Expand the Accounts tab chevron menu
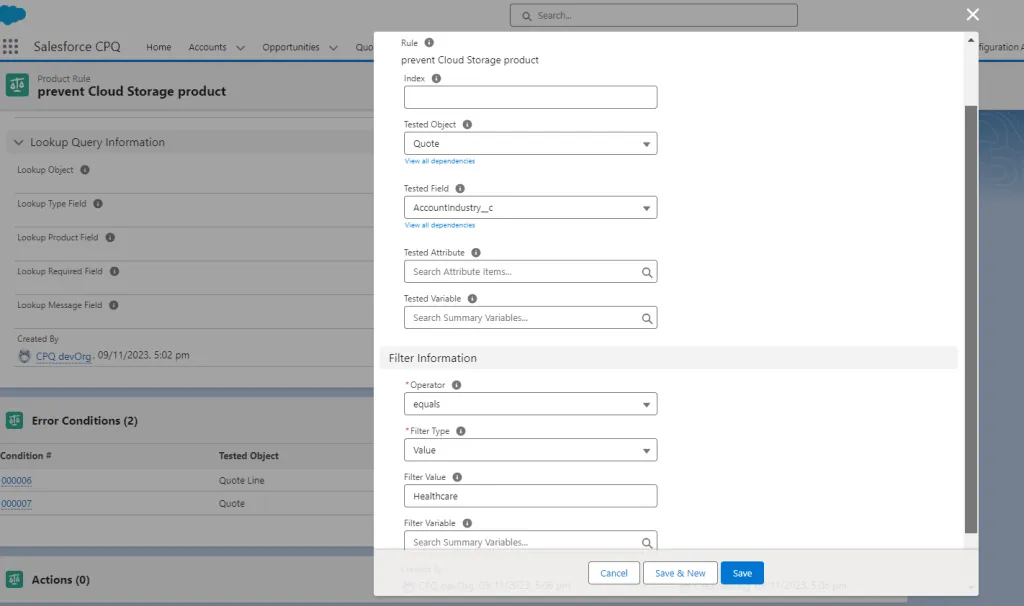This screenshot has height=606, width=1024. pos(240,48)
